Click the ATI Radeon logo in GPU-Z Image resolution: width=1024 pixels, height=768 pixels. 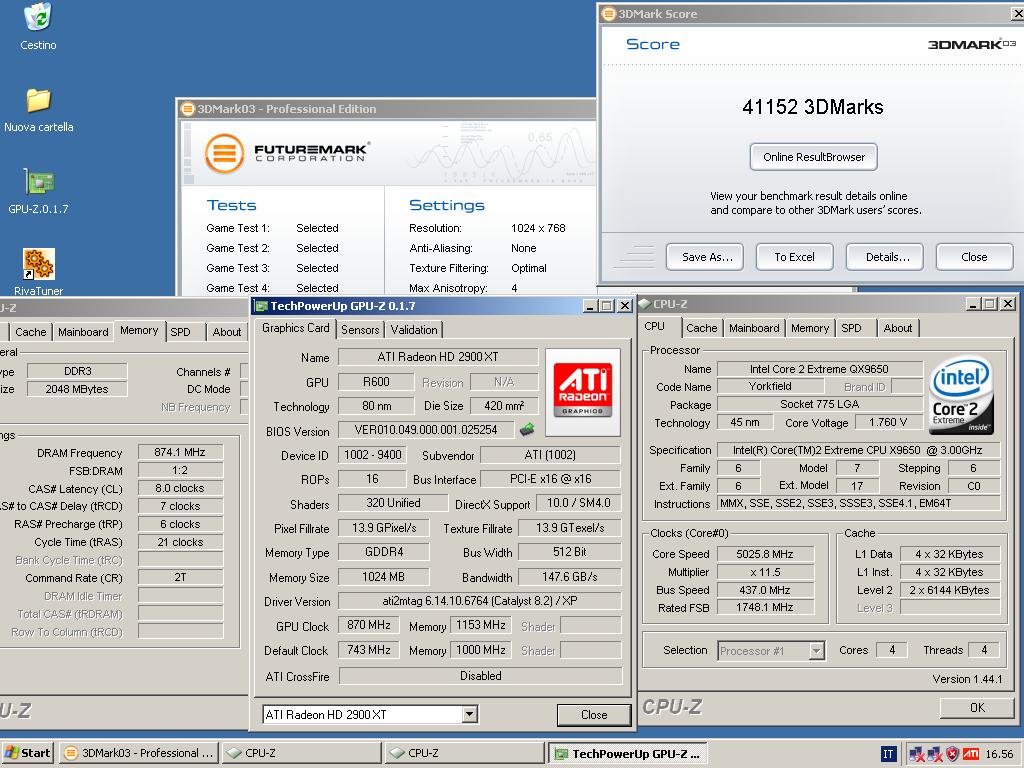click(x=583, y=390)
